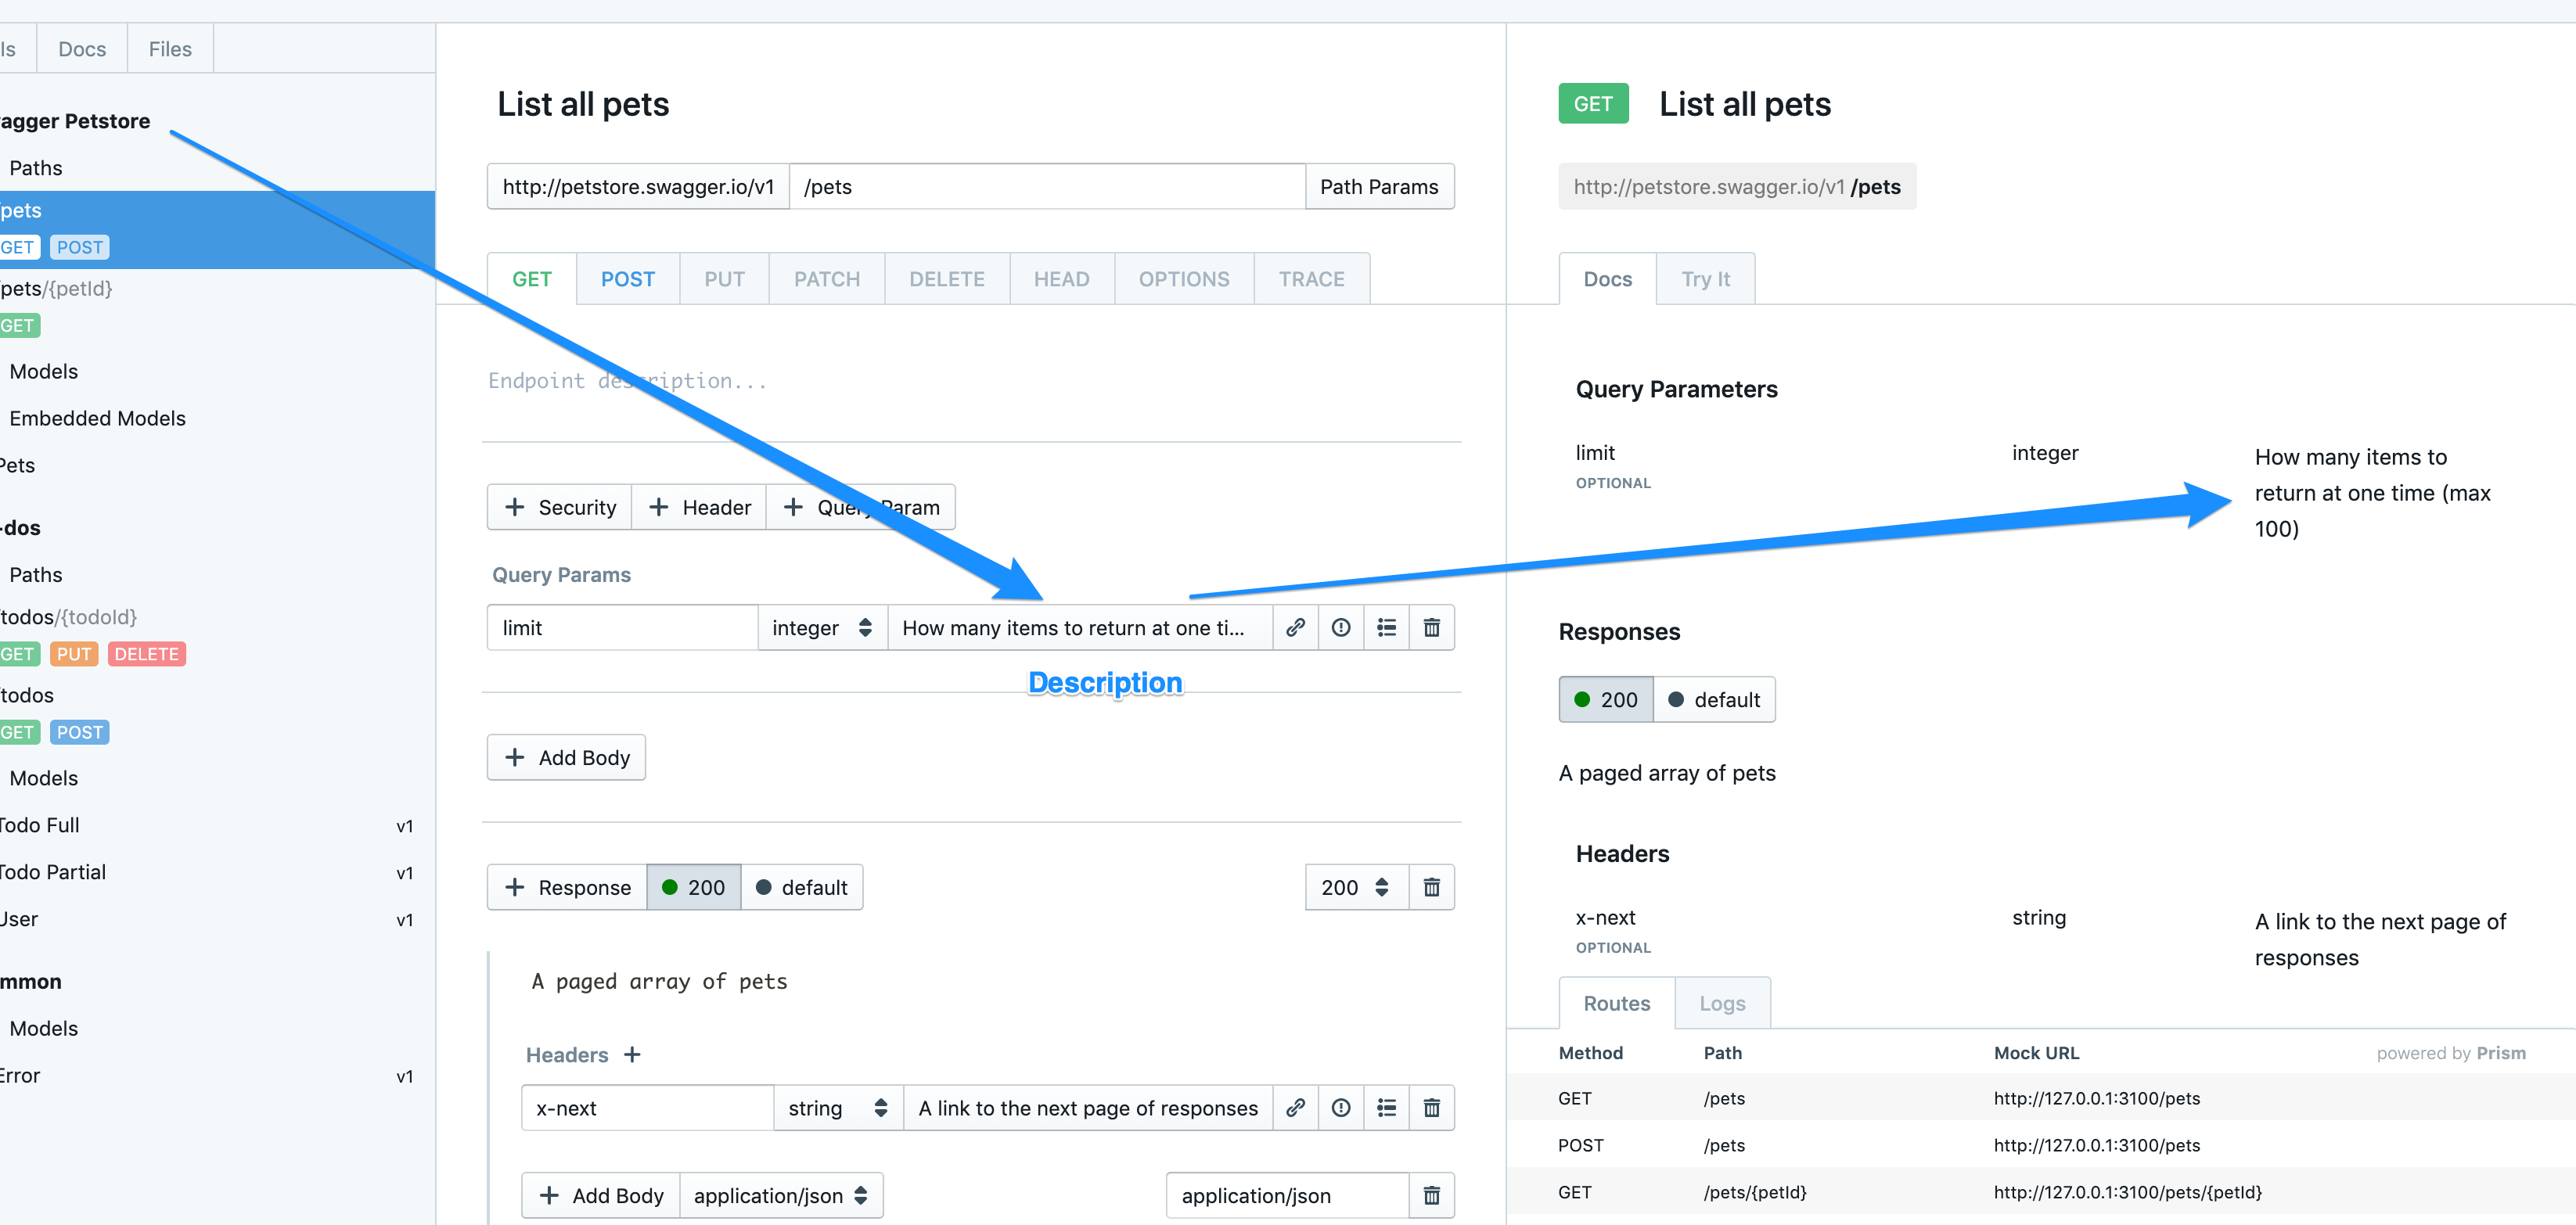Switch response view to default in editor

802,887
